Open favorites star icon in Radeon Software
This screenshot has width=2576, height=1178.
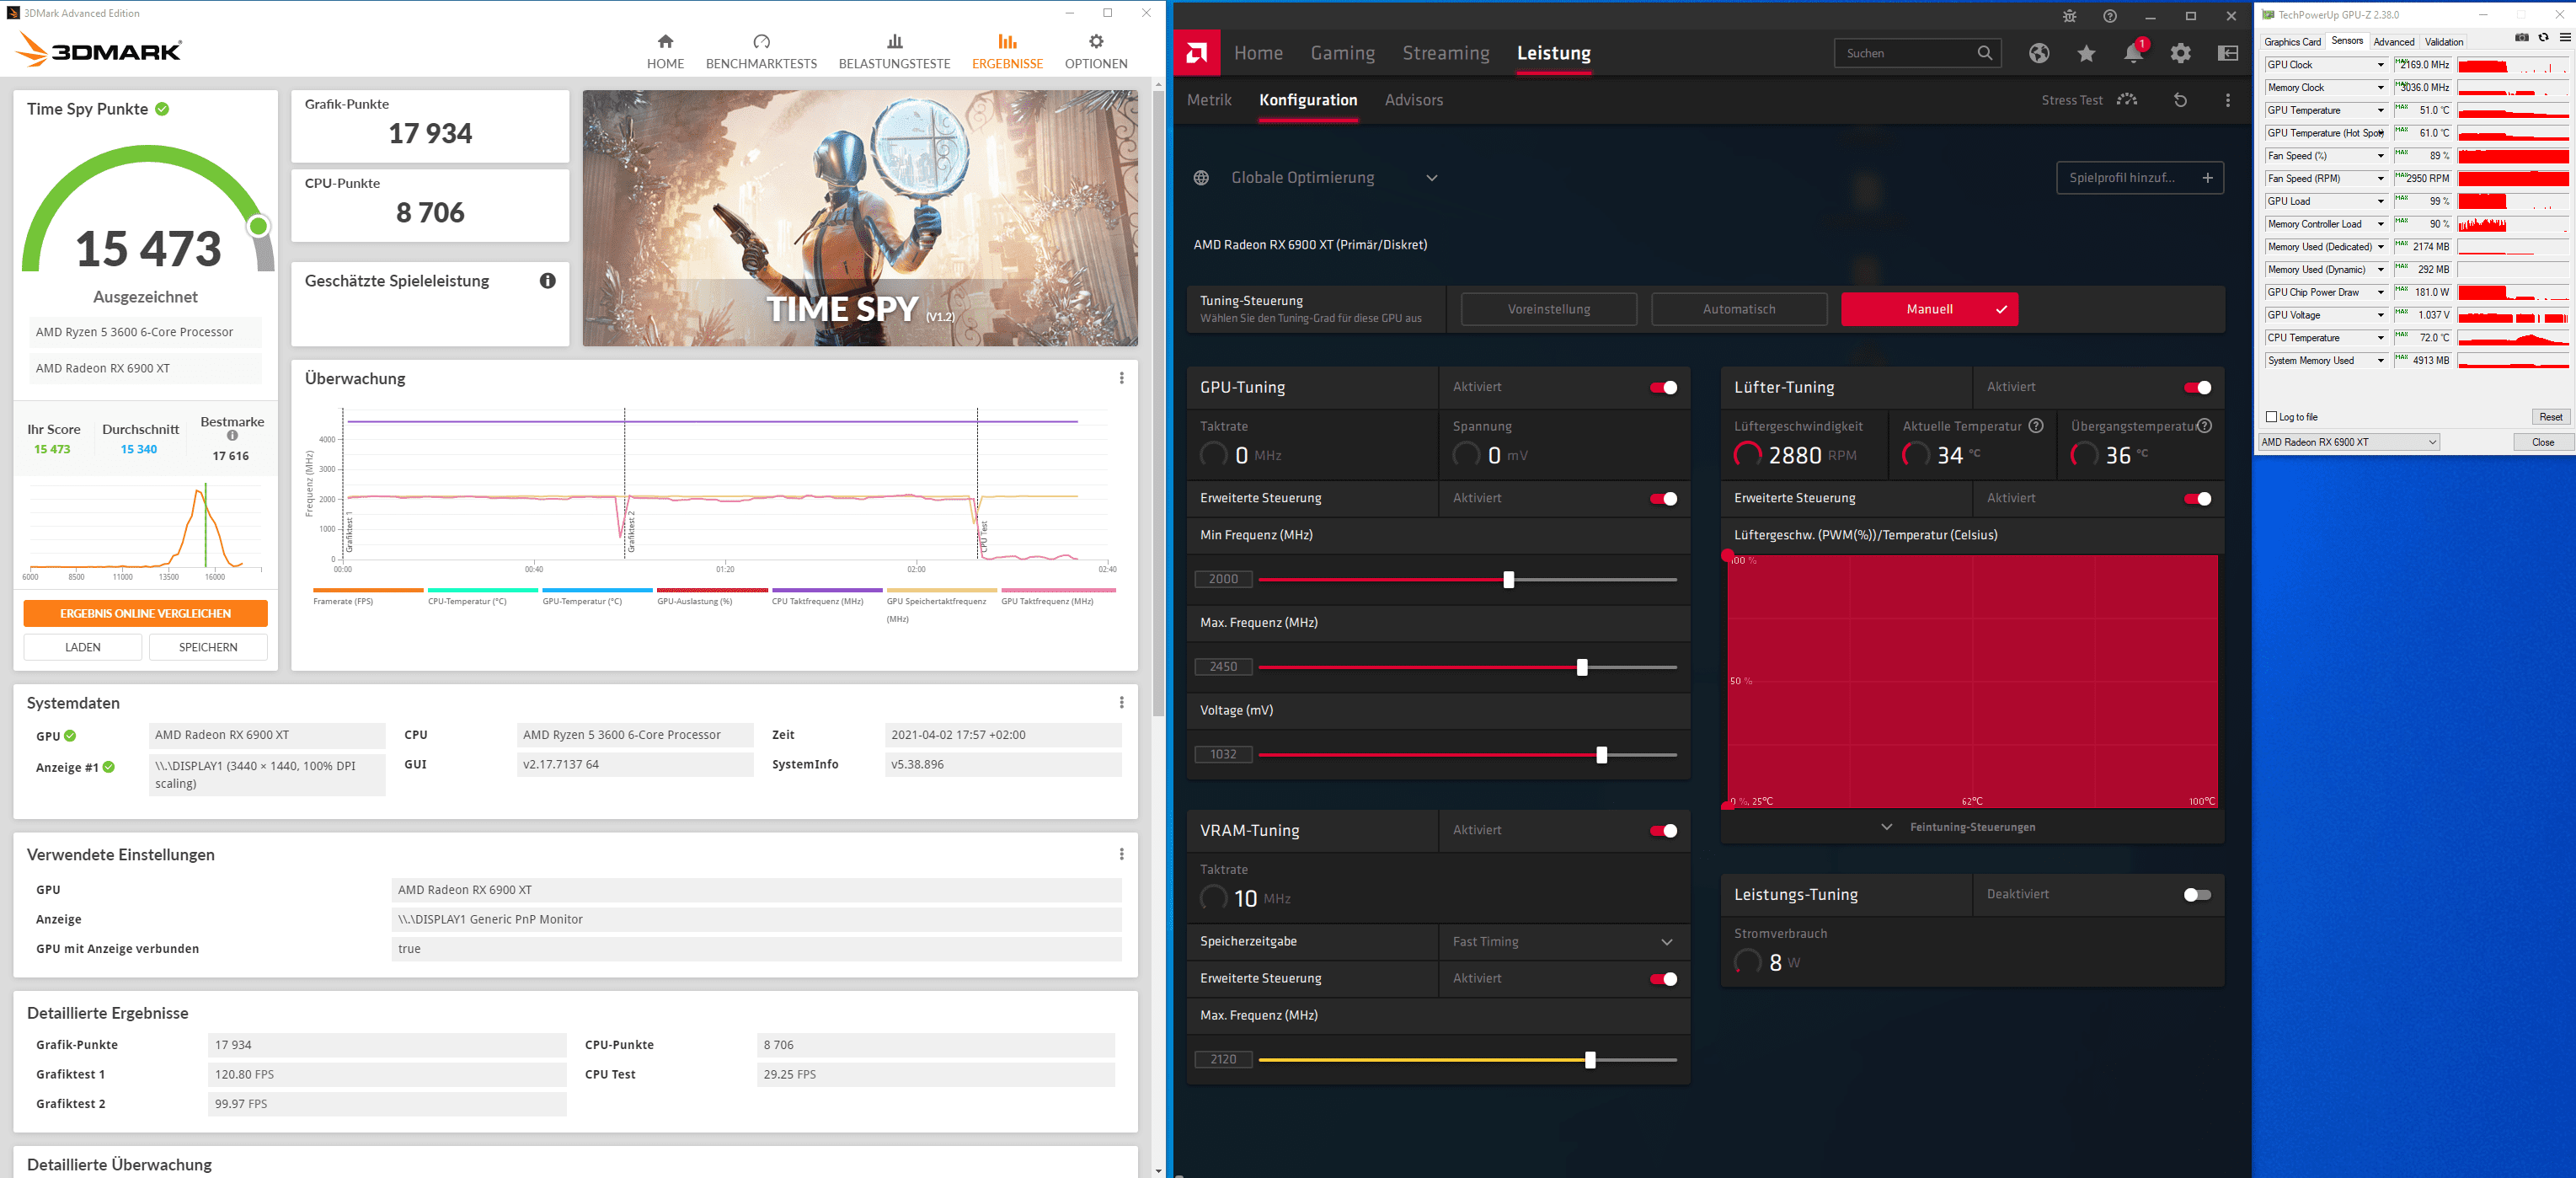coord(2086,53)
